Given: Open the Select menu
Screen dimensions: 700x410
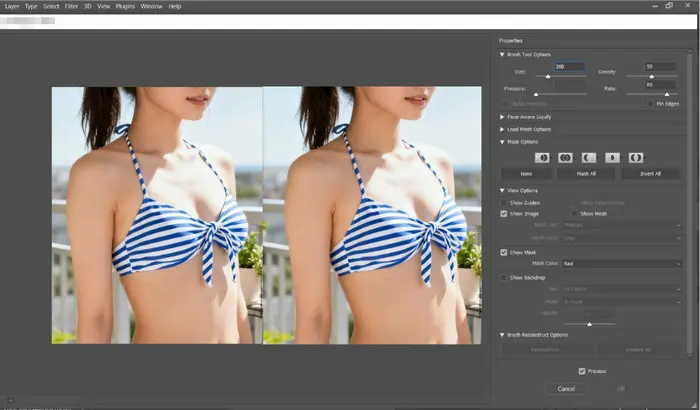Looking at the screenshot, I should point(51,6).
